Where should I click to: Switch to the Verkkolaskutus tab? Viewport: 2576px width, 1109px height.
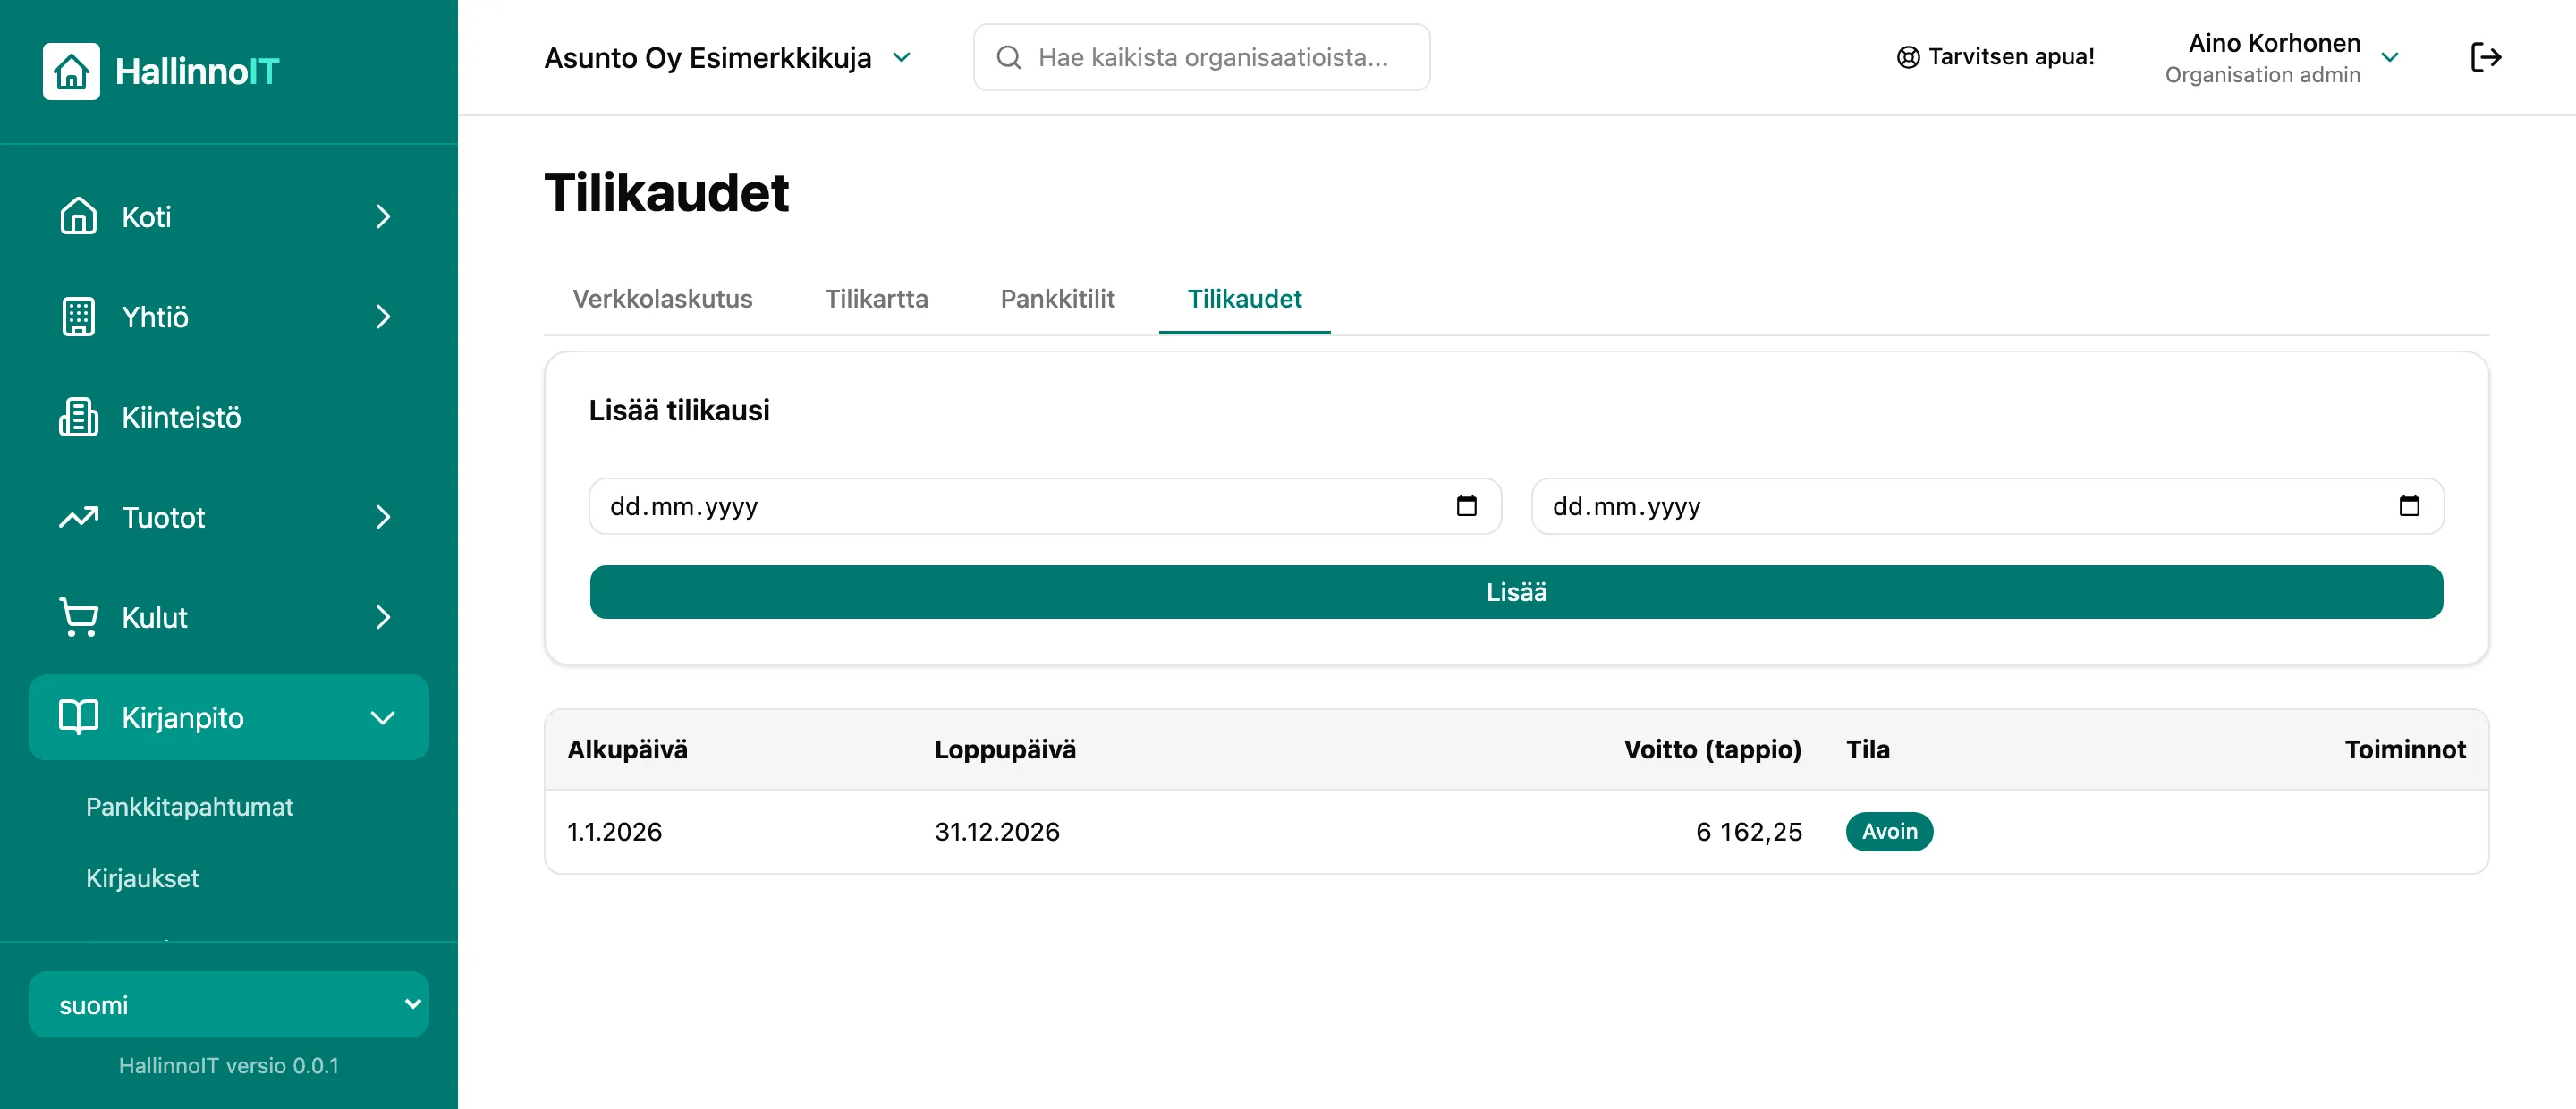click(x=662, y=299)
